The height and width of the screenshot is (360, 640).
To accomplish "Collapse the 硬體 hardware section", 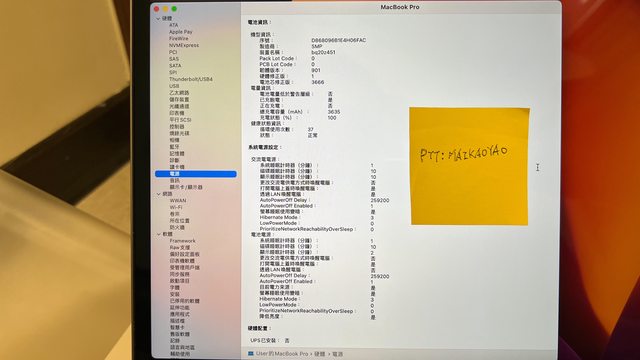I will (158, 18).
